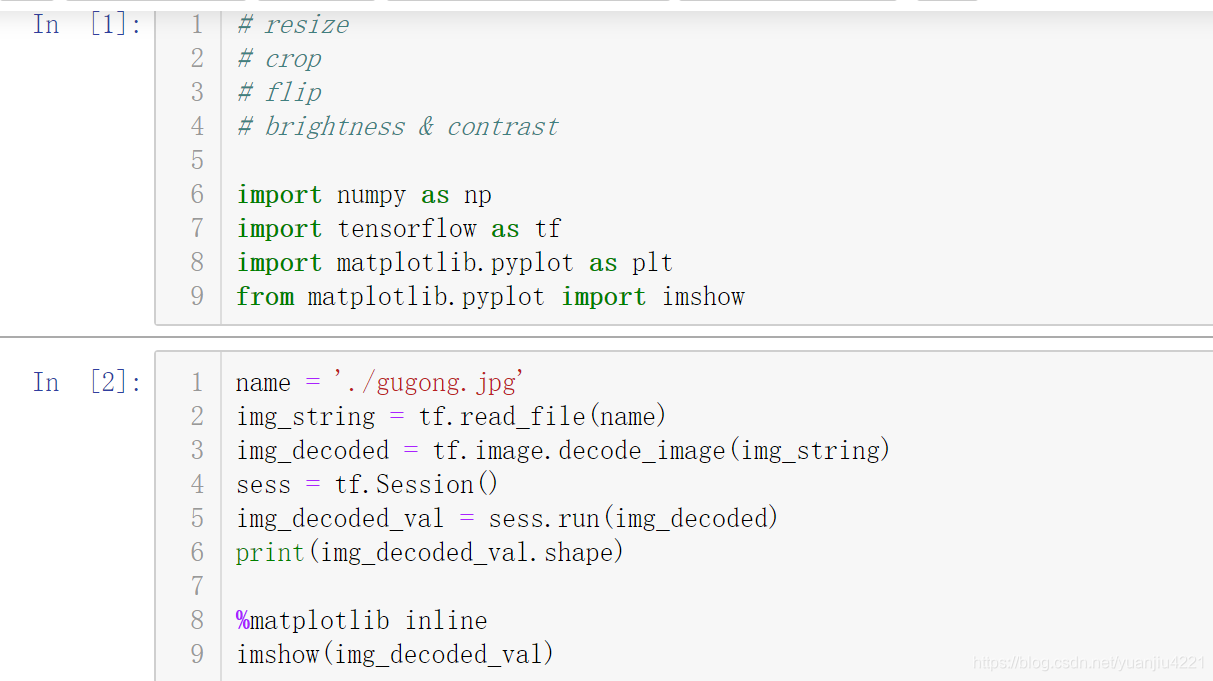Image resolution: width=1213 pixels, height=681 pixels.
Task: Click the '# flip' comment line
Action: point(279,93)
